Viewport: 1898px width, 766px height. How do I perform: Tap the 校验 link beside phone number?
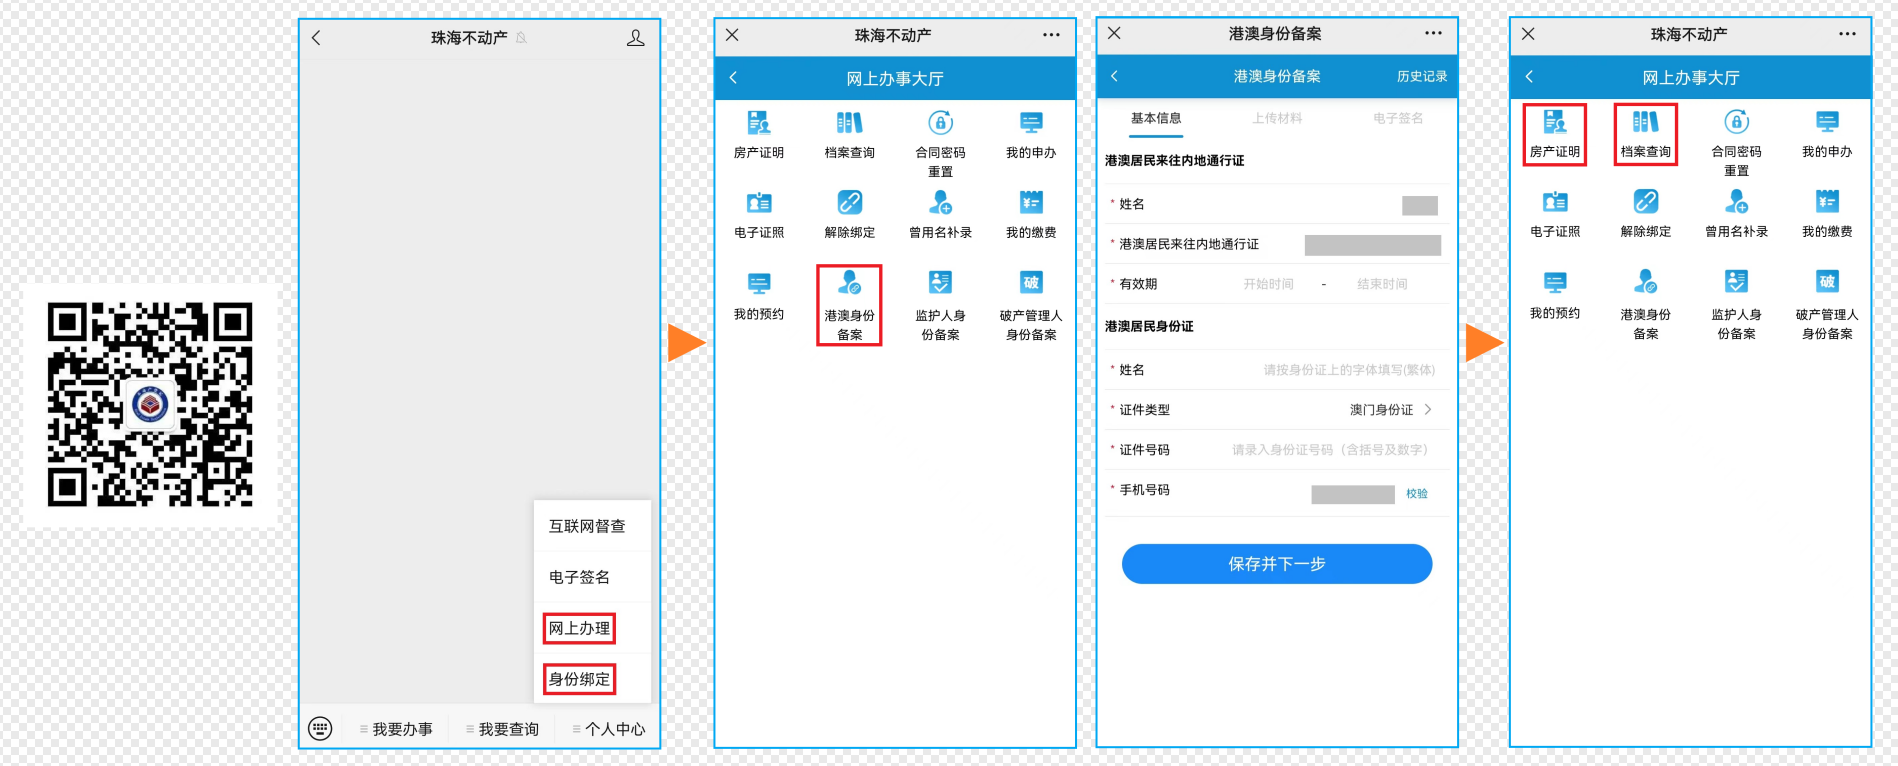tap(1417, 494)
